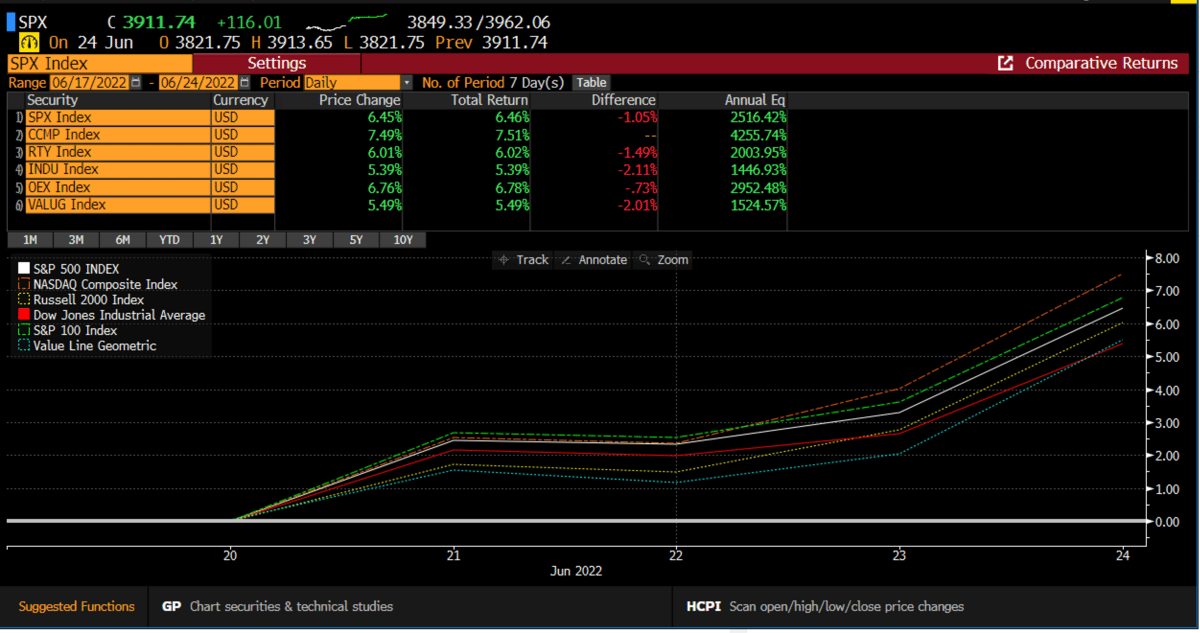Switch to the SPX Index tab
The height and width of the screenshot is (633, 1200).
click(99, 63)
